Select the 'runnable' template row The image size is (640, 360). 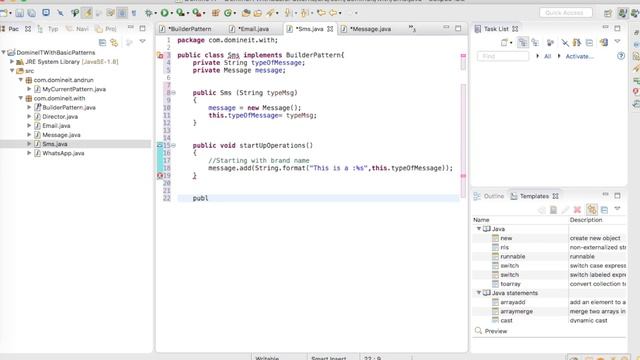point(549,256)
